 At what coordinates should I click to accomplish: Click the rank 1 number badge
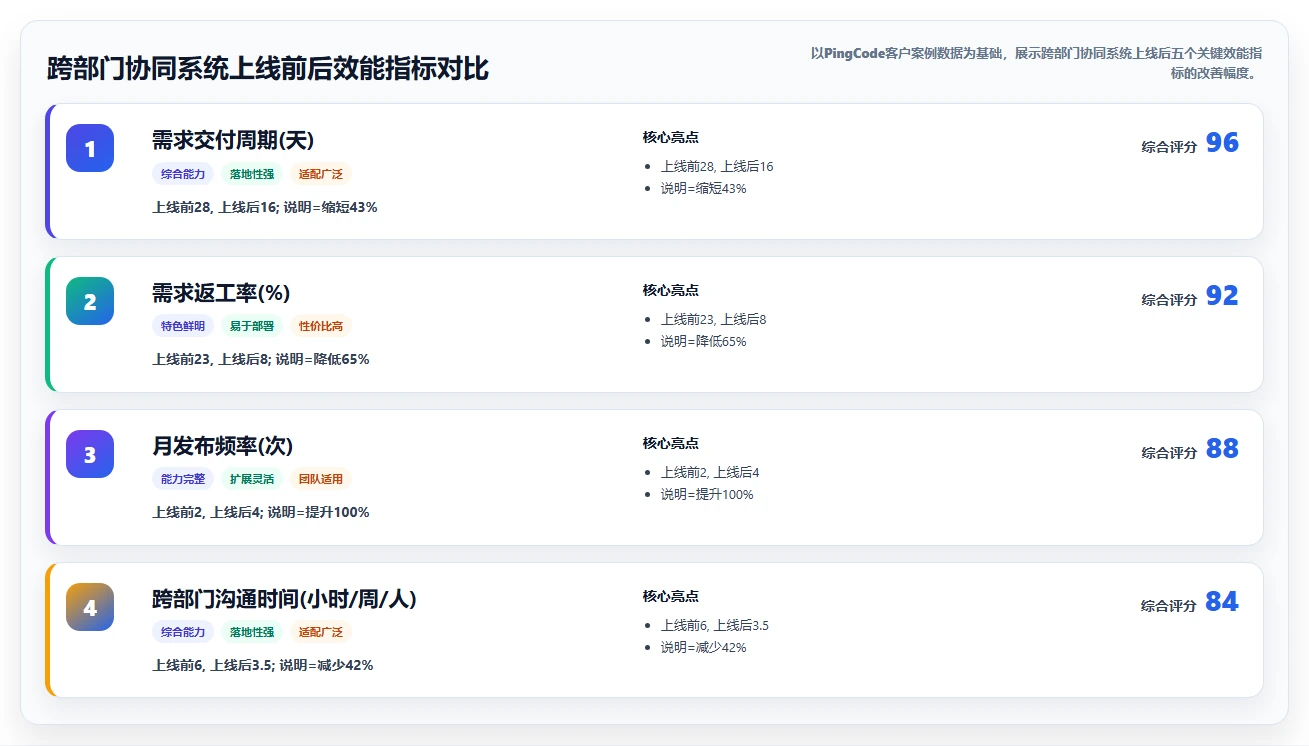(90, 148)
